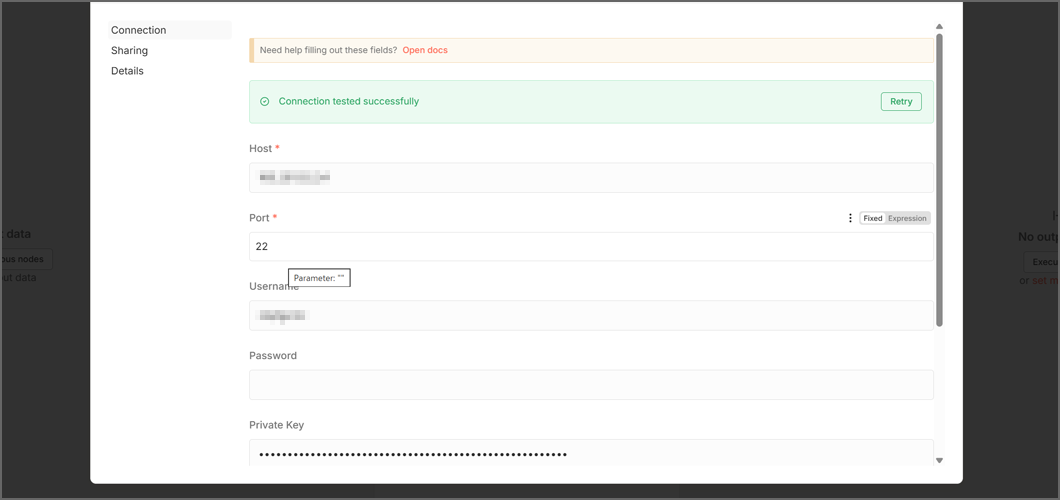Click the "Need help filling out these fields?" notice

click(328, 50)
